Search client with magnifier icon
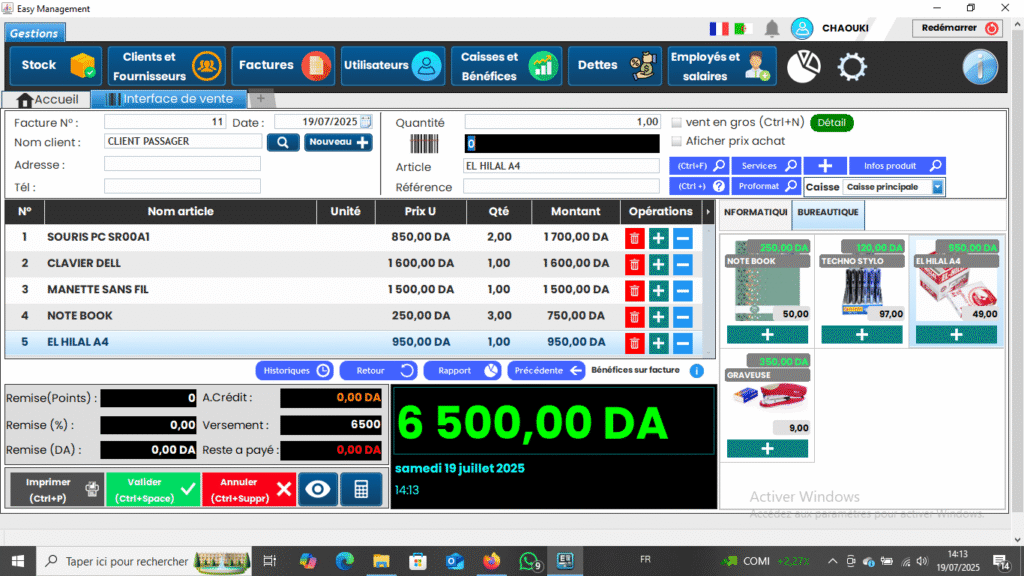 [x=283, y=142]
